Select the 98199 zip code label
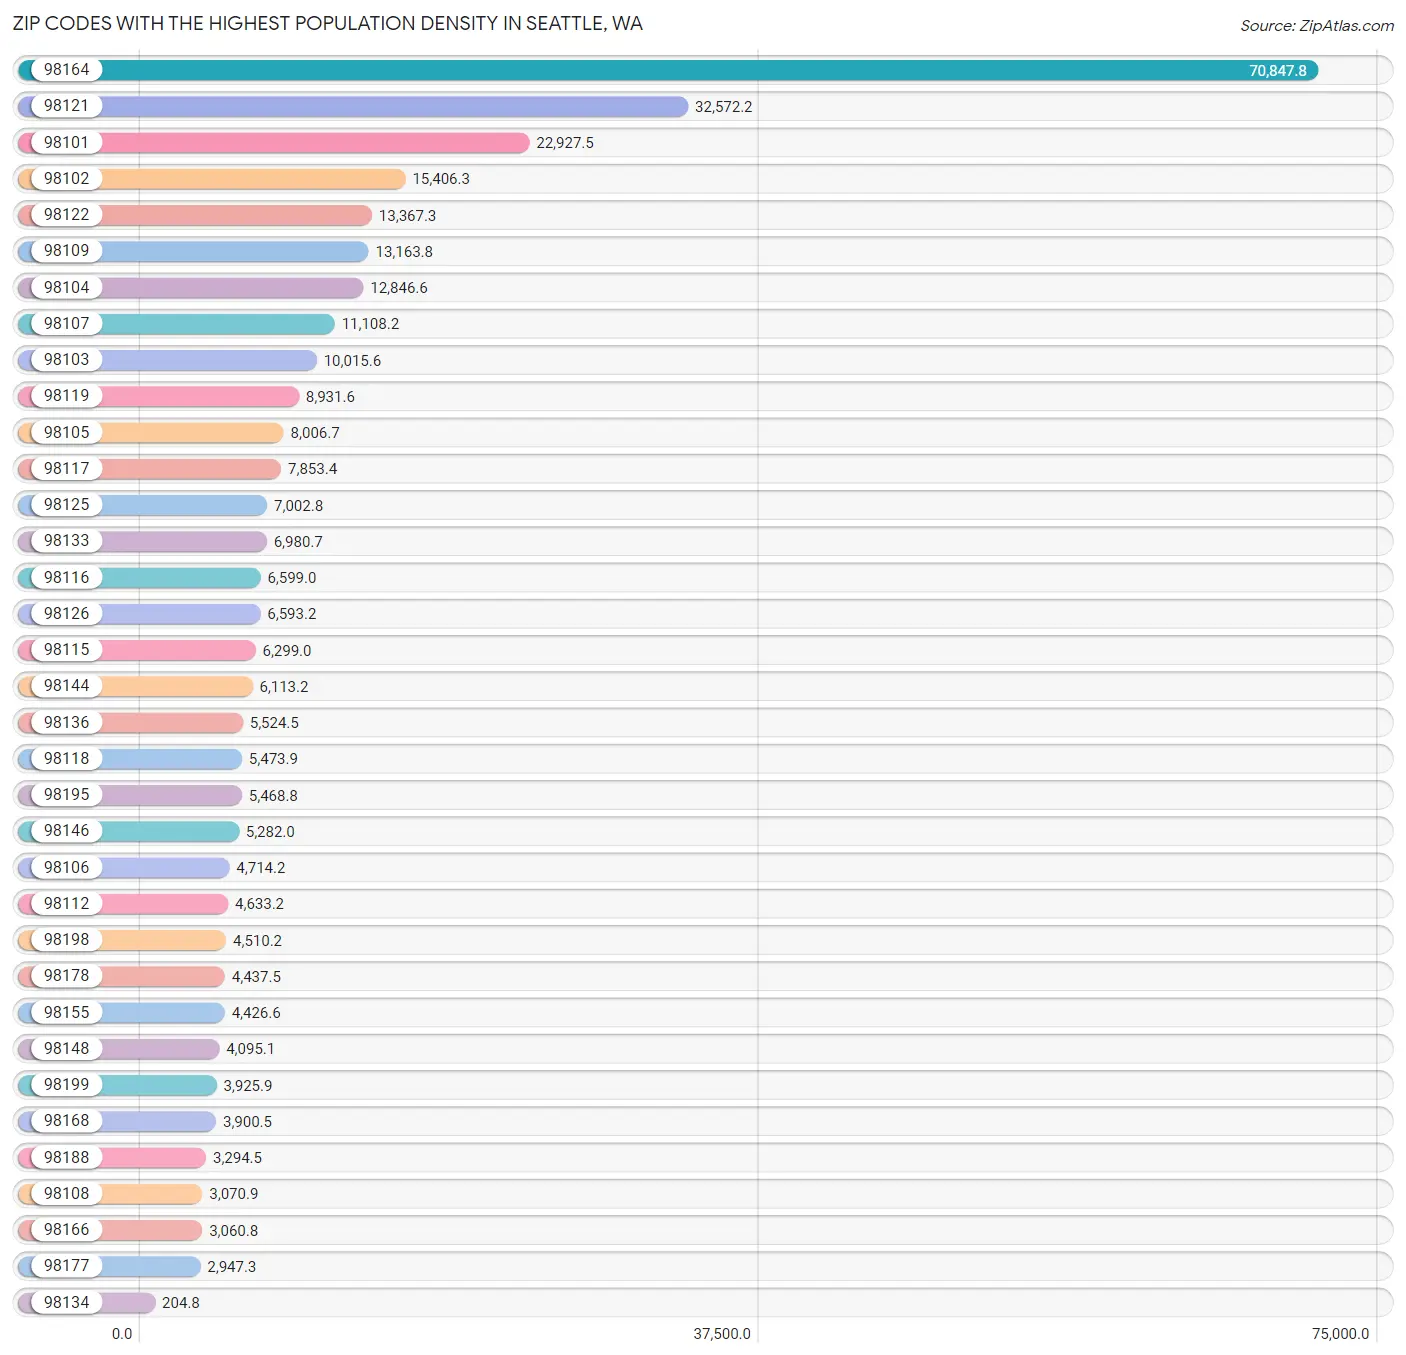This screenshot has height=1355, width=1406. pyautogui.click(x=66, y=1085)
